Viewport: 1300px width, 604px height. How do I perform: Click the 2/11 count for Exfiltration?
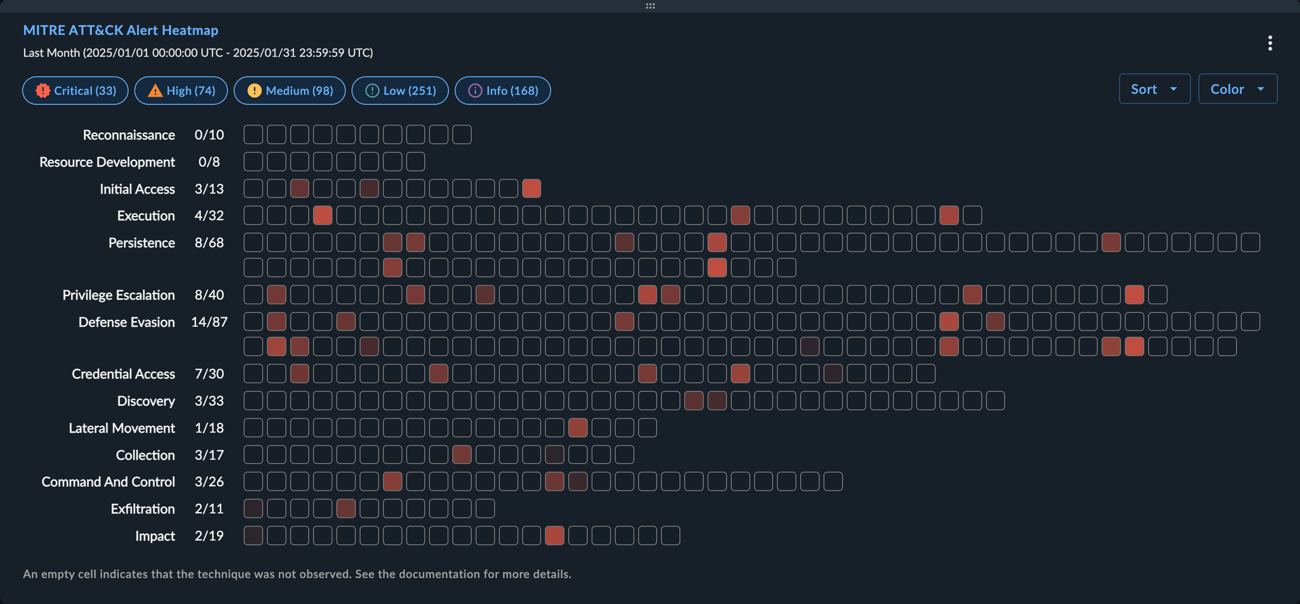click(x=209, y=509)
